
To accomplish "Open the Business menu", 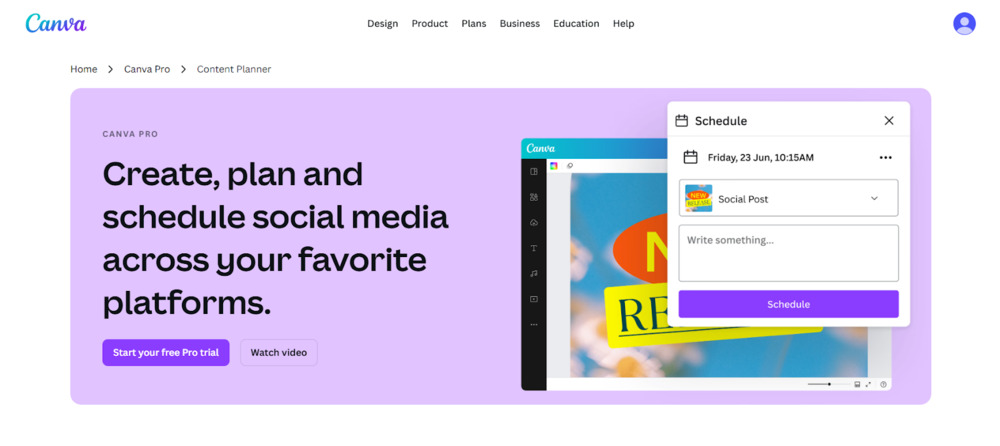I will [x=520, y=24].
